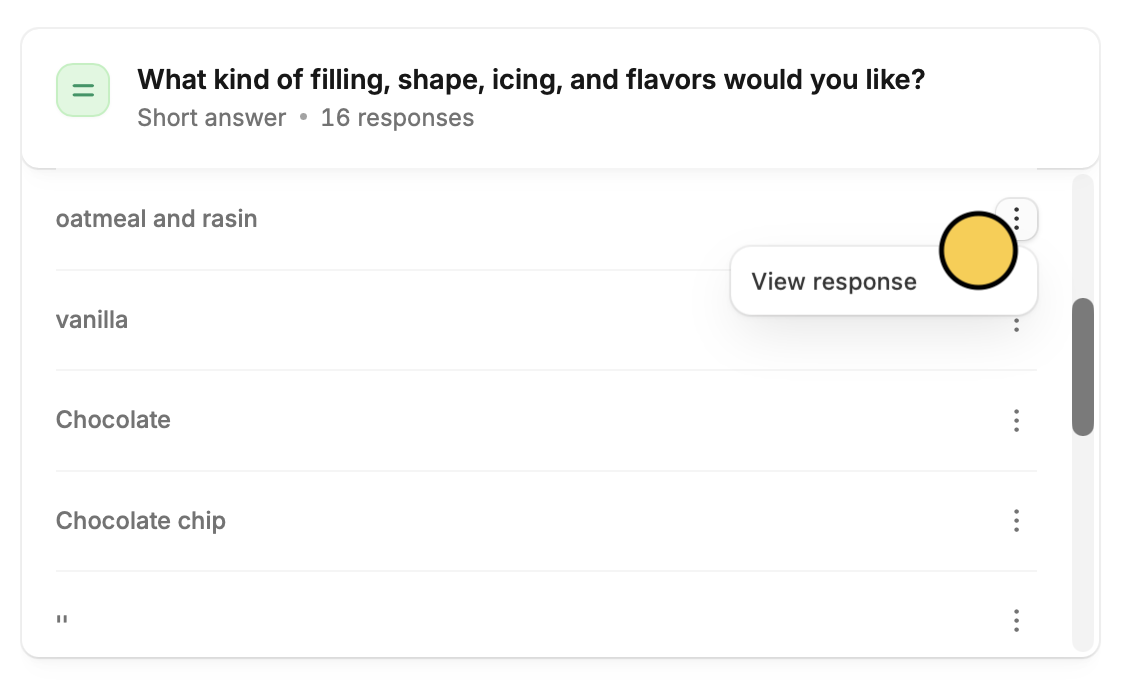Select the "vanilla" response row
This screenshot has width=1122, height=682.
point(92,320)
